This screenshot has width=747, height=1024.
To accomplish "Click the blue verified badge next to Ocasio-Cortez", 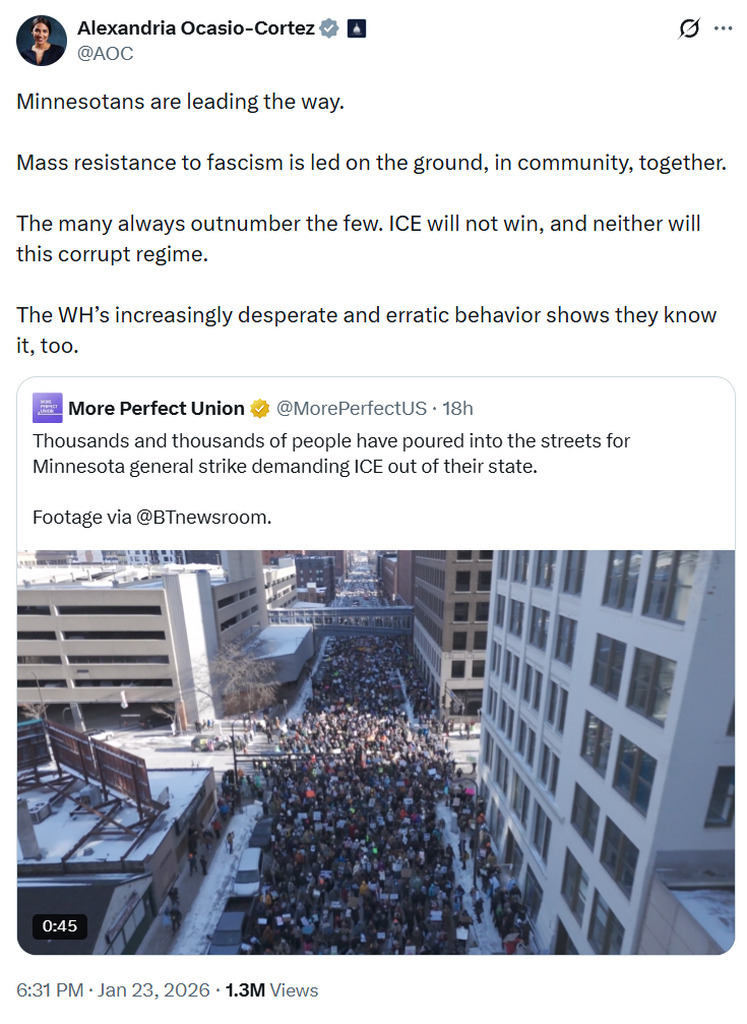I will (329, 28).
